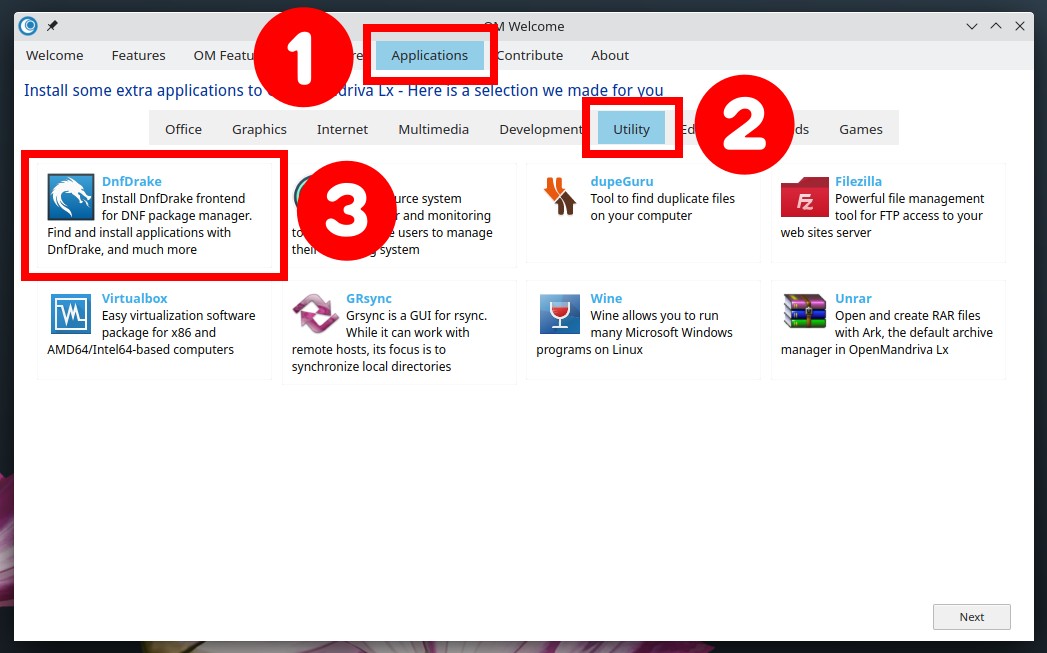Open the dupeGuru title link
Viewport: 1047px width, 653px height.
[622, 181]
